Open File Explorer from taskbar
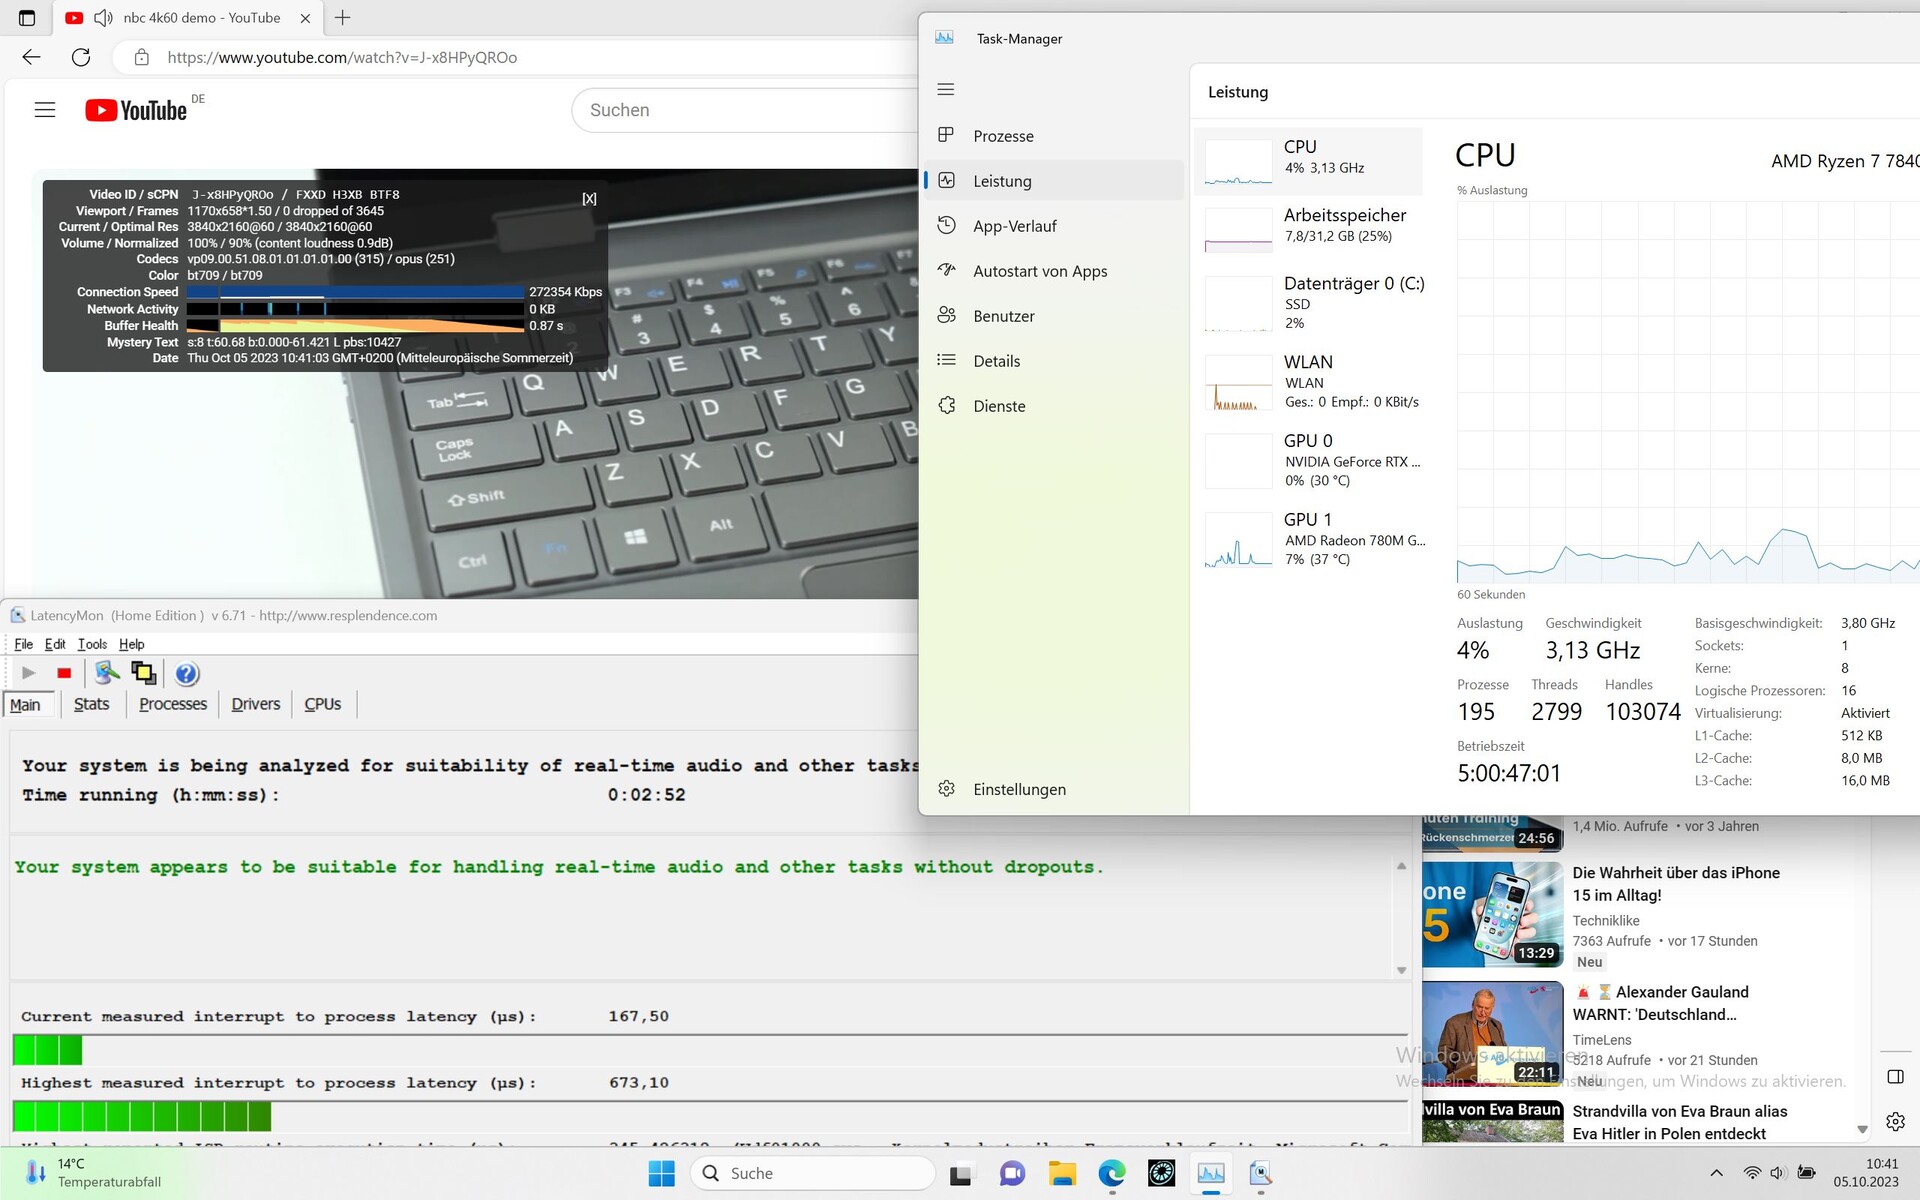Screen dimensions: 1920x1200 pyautogui.click(x=1061, y=1173)
